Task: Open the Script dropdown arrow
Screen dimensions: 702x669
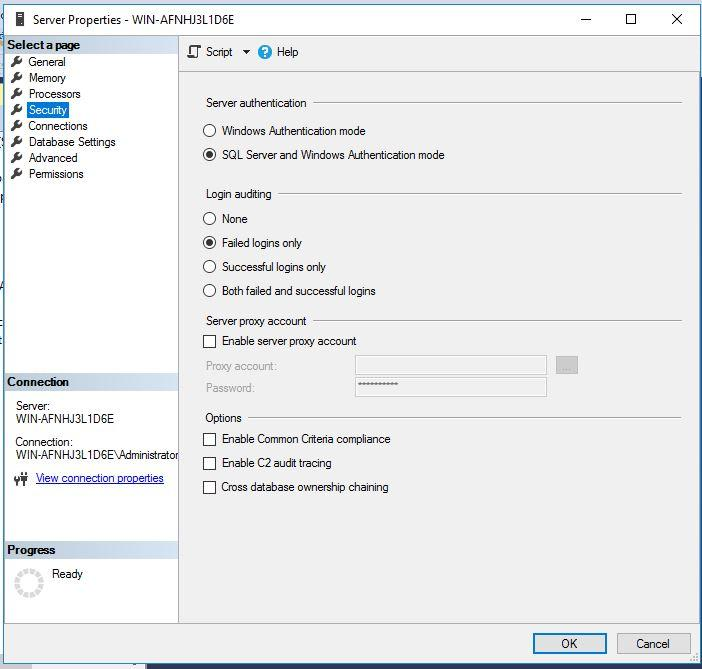Action: tap(246, 52)
